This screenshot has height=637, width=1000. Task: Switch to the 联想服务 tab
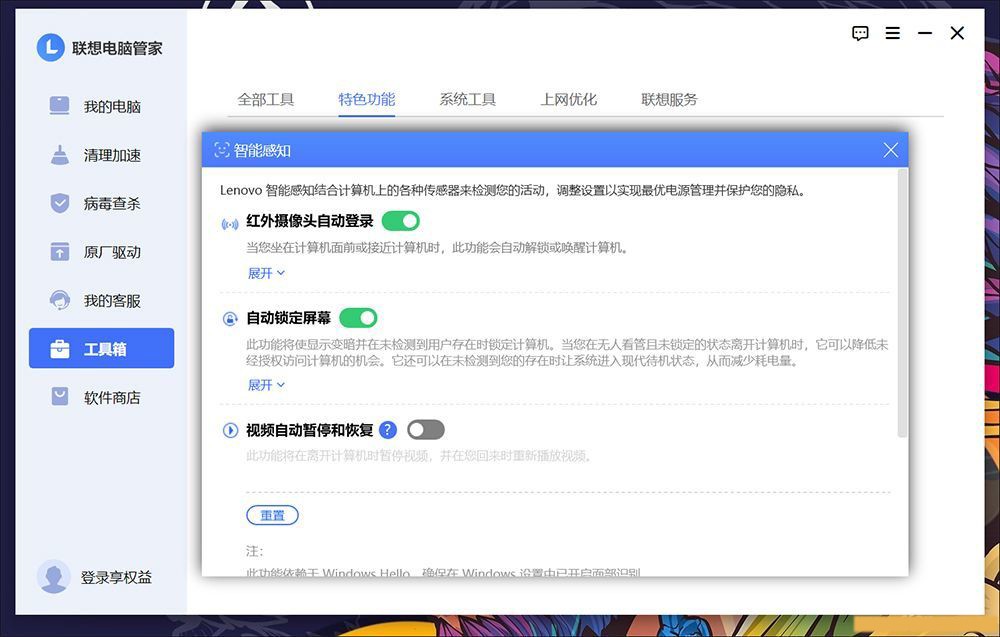point(669,99)
